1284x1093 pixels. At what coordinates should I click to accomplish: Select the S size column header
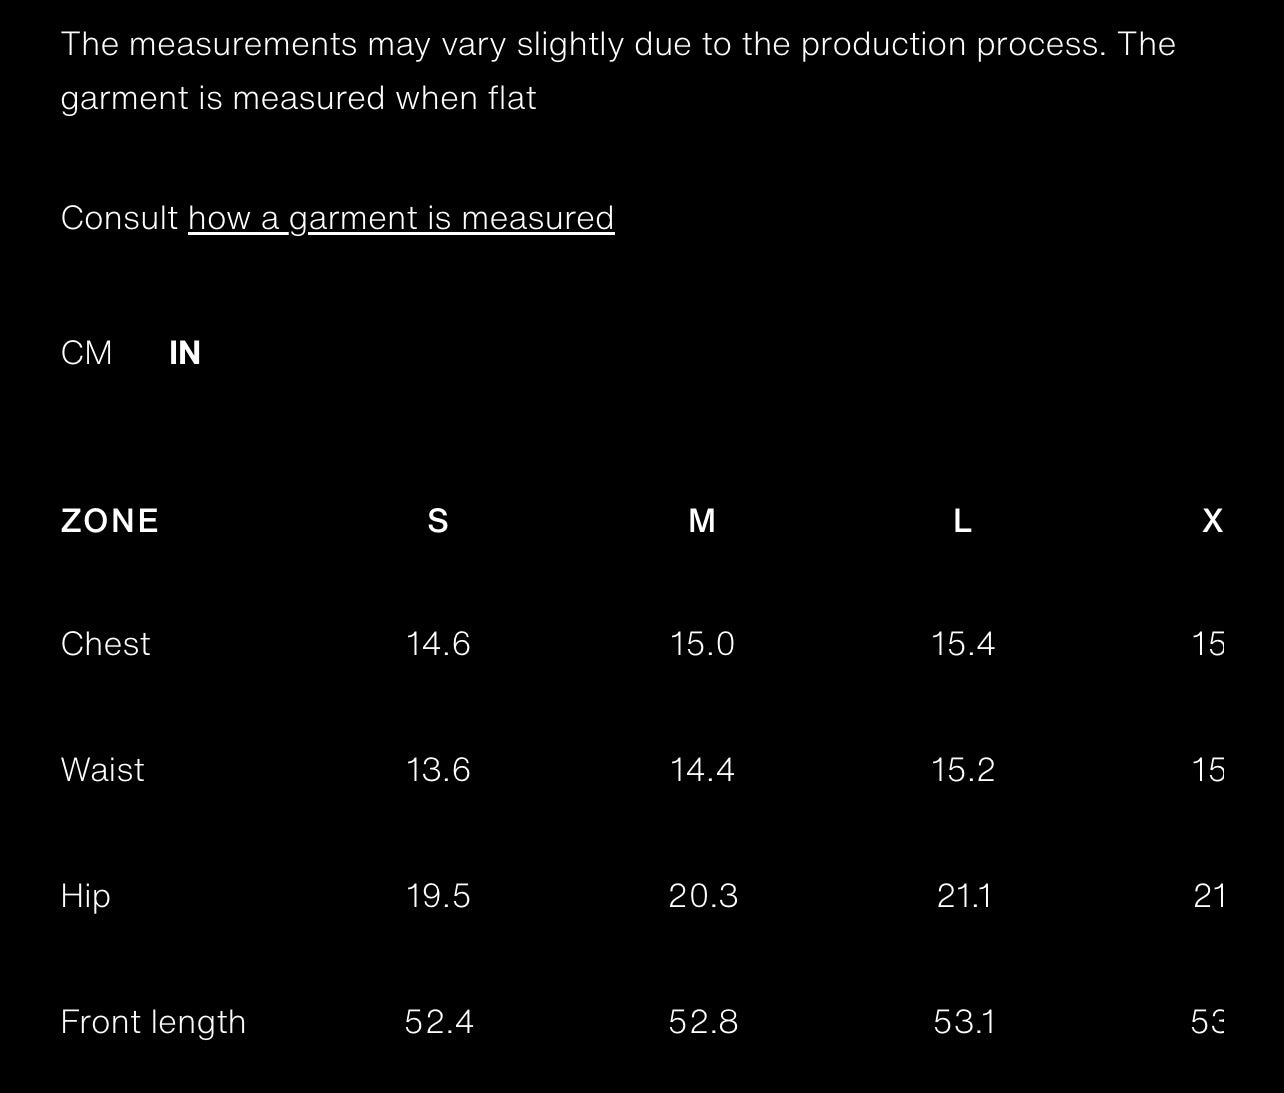(x=438, y=521)
